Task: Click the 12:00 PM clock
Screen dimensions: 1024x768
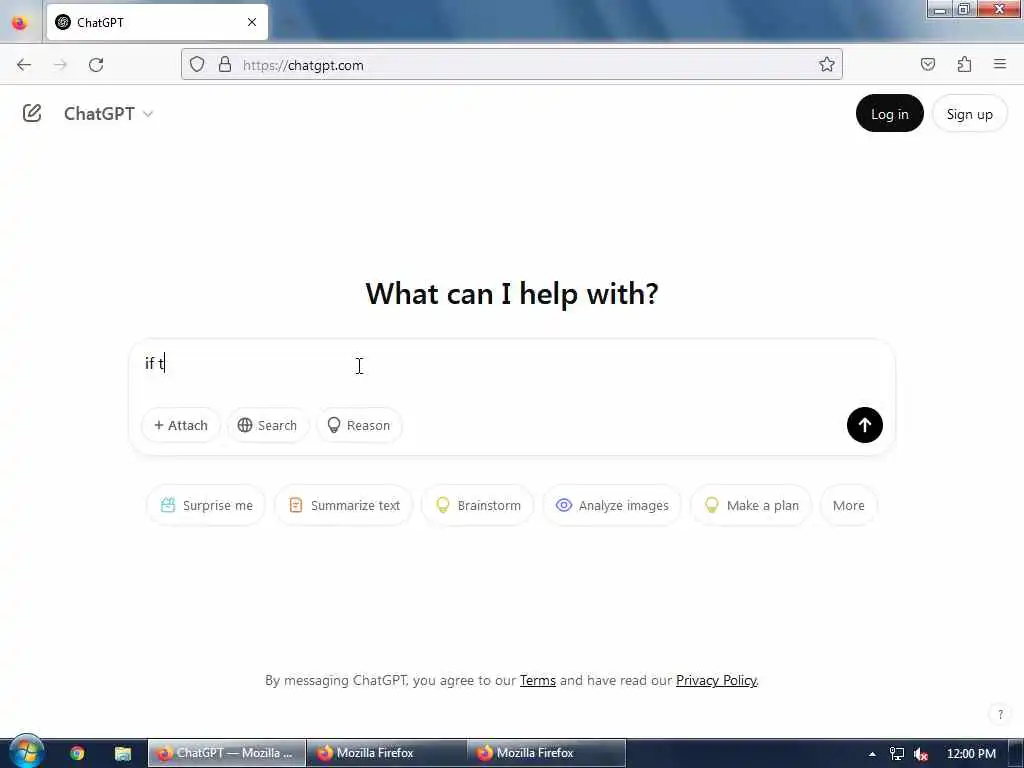Action: (x=971, y=754)
